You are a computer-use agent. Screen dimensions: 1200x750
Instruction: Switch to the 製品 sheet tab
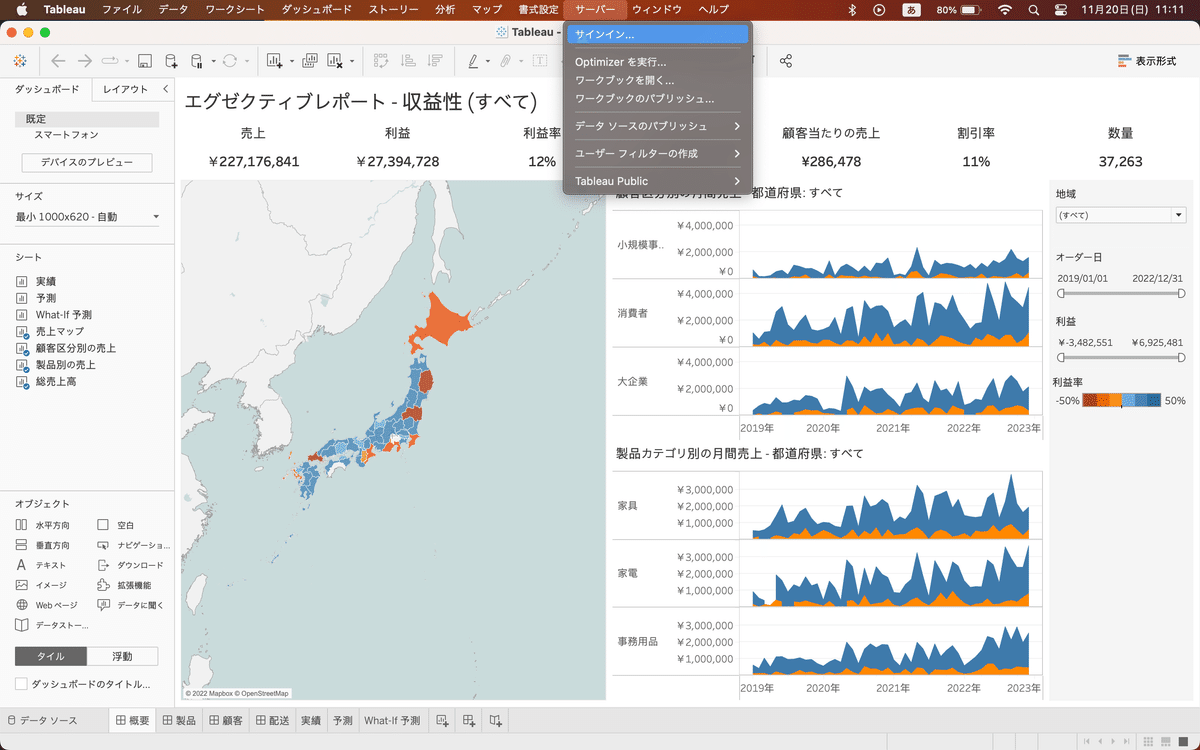coord(179,720)
